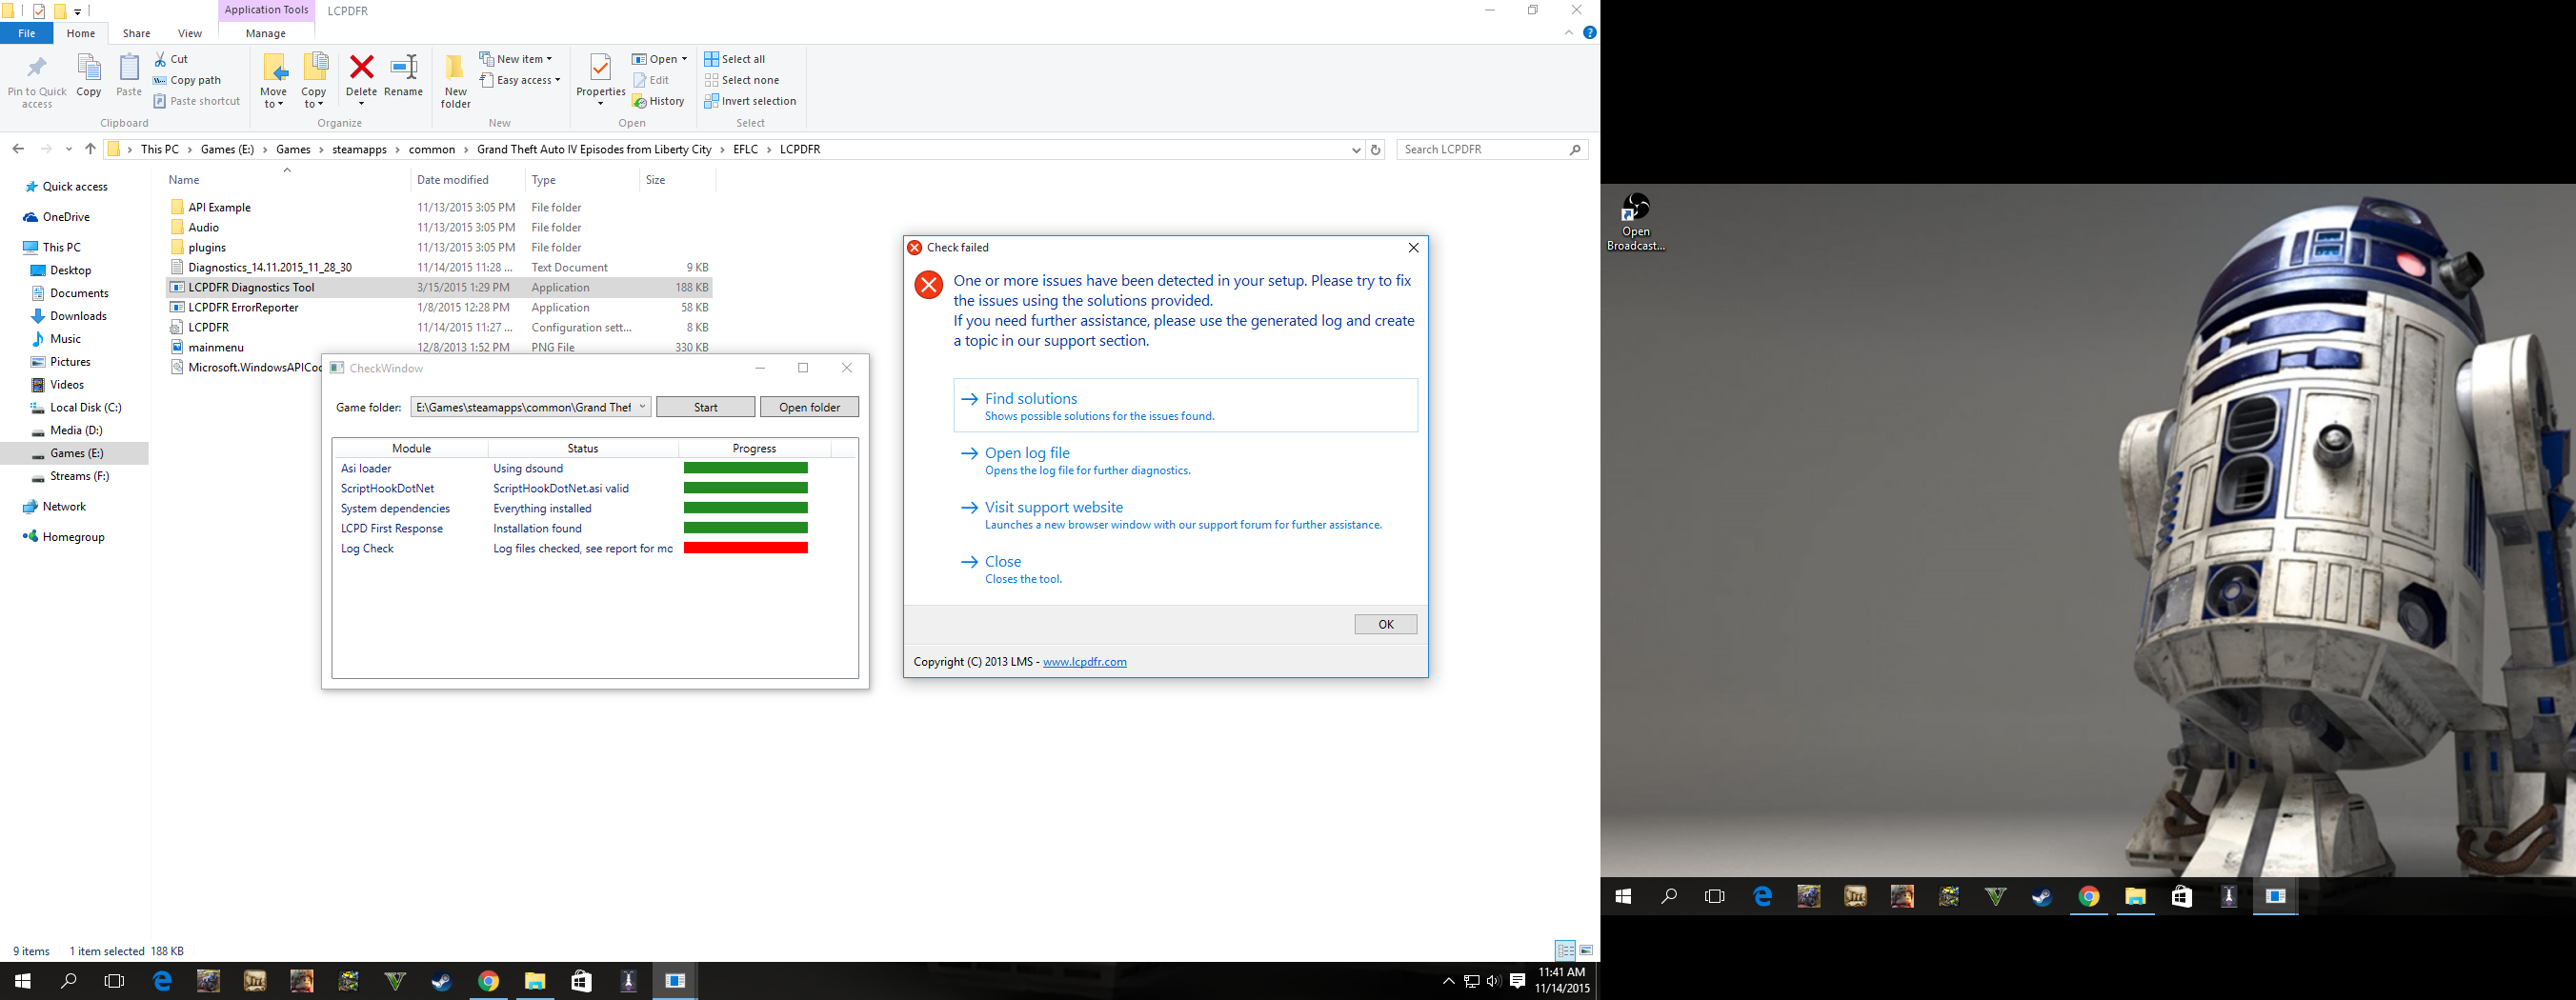Viewport: 2576px width, 1000px height.
Task: Click Copy path in the ribbon
Action: (x=187, y=80)
